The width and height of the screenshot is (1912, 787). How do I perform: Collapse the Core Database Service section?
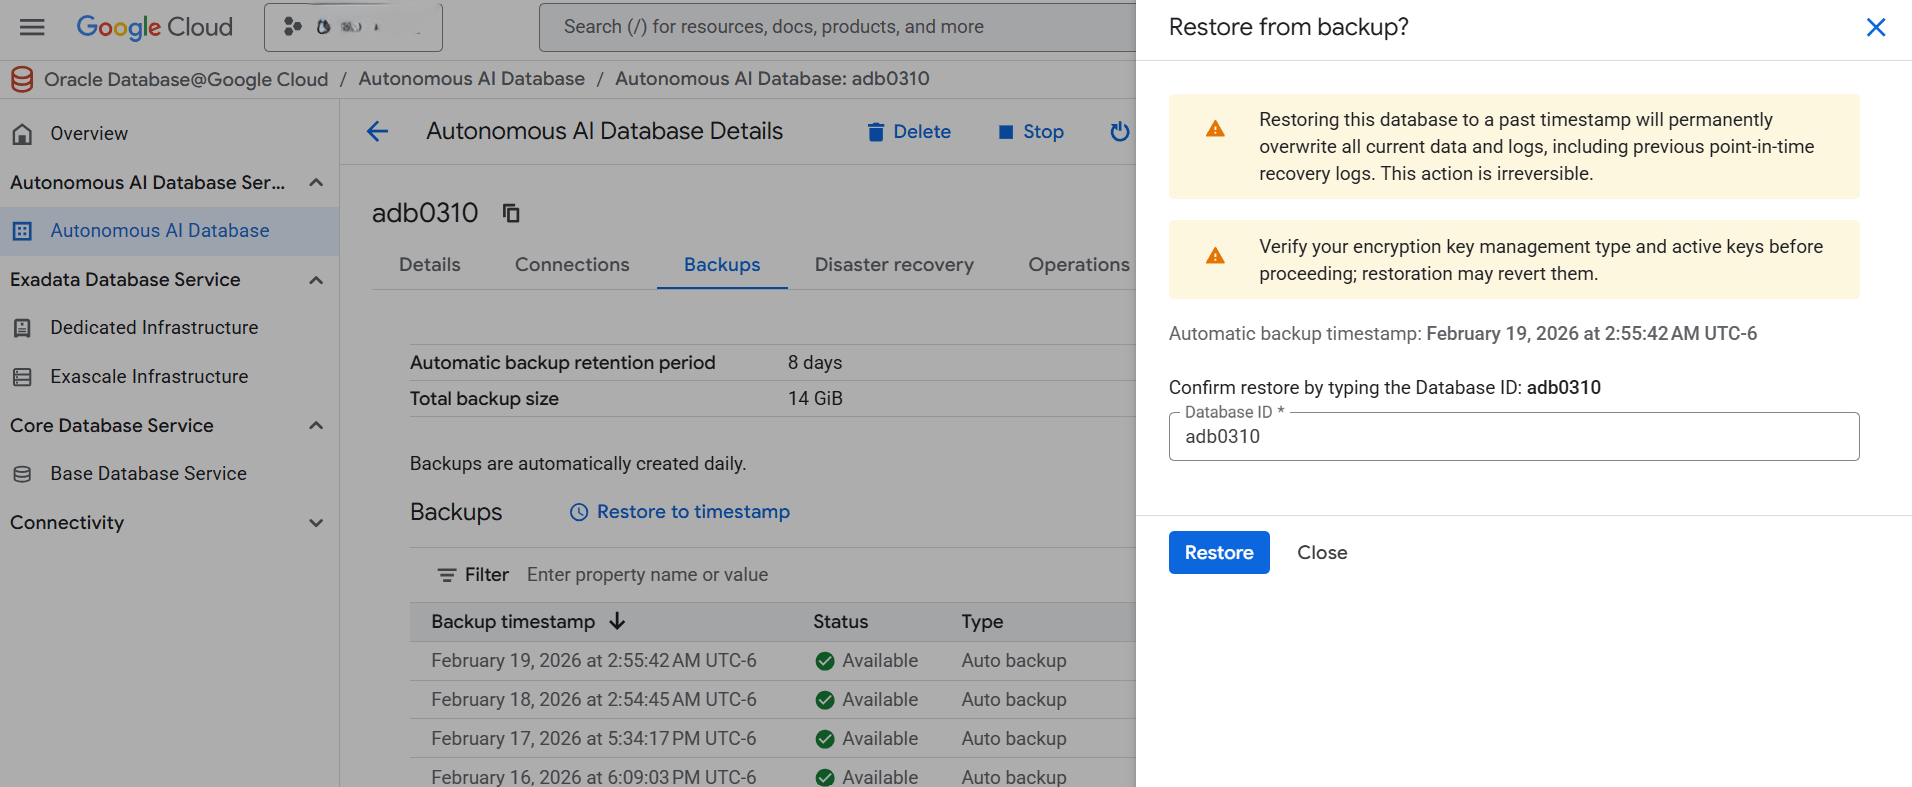click(x=316, y=426)
